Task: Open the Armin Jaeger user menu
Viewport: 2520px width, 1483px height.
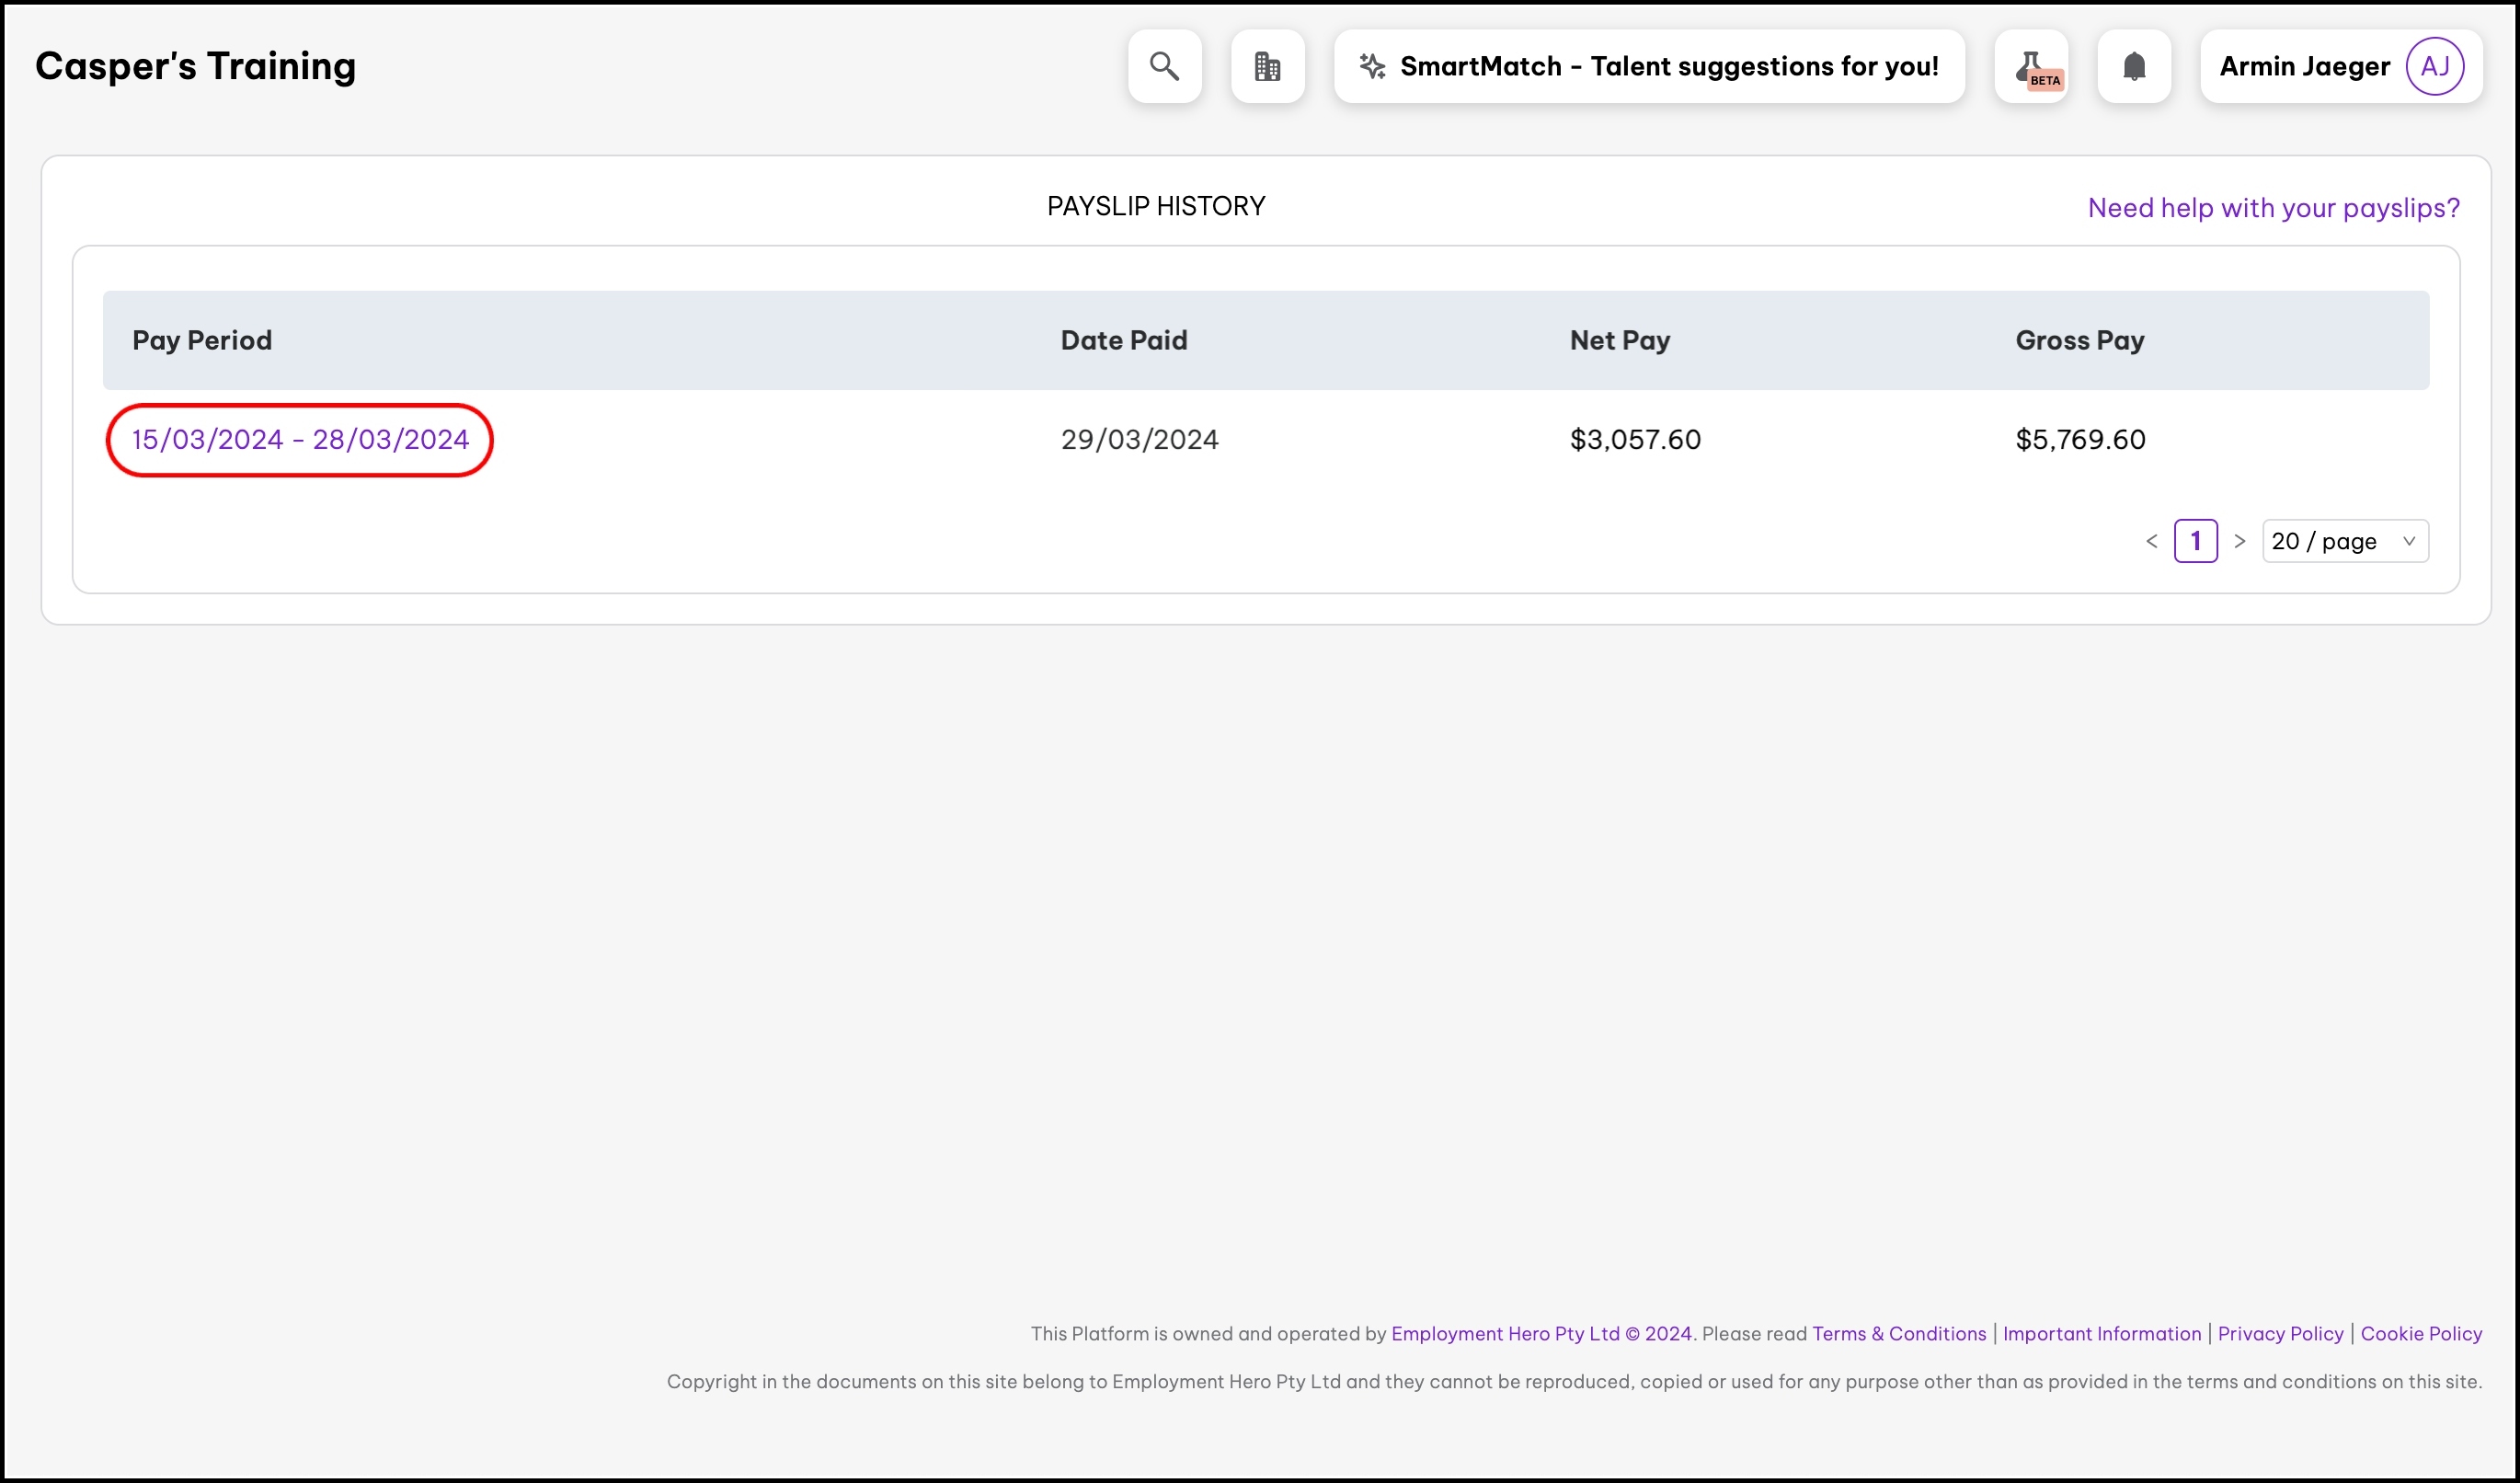Action: pyautogui.click(x=2304, y=66)
